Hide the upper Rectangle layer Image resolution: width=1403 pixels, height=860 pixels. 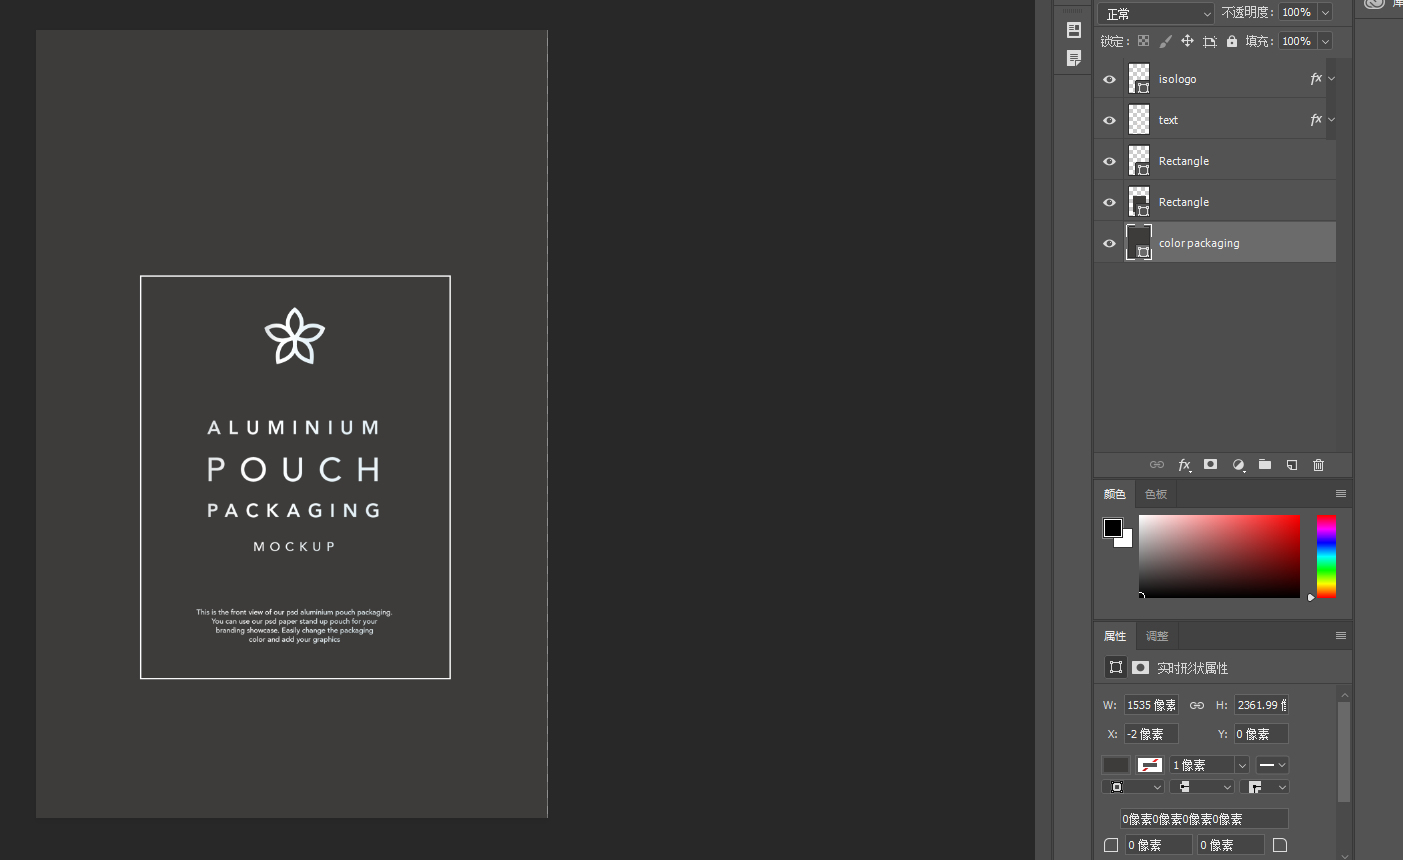point(1109,161)
